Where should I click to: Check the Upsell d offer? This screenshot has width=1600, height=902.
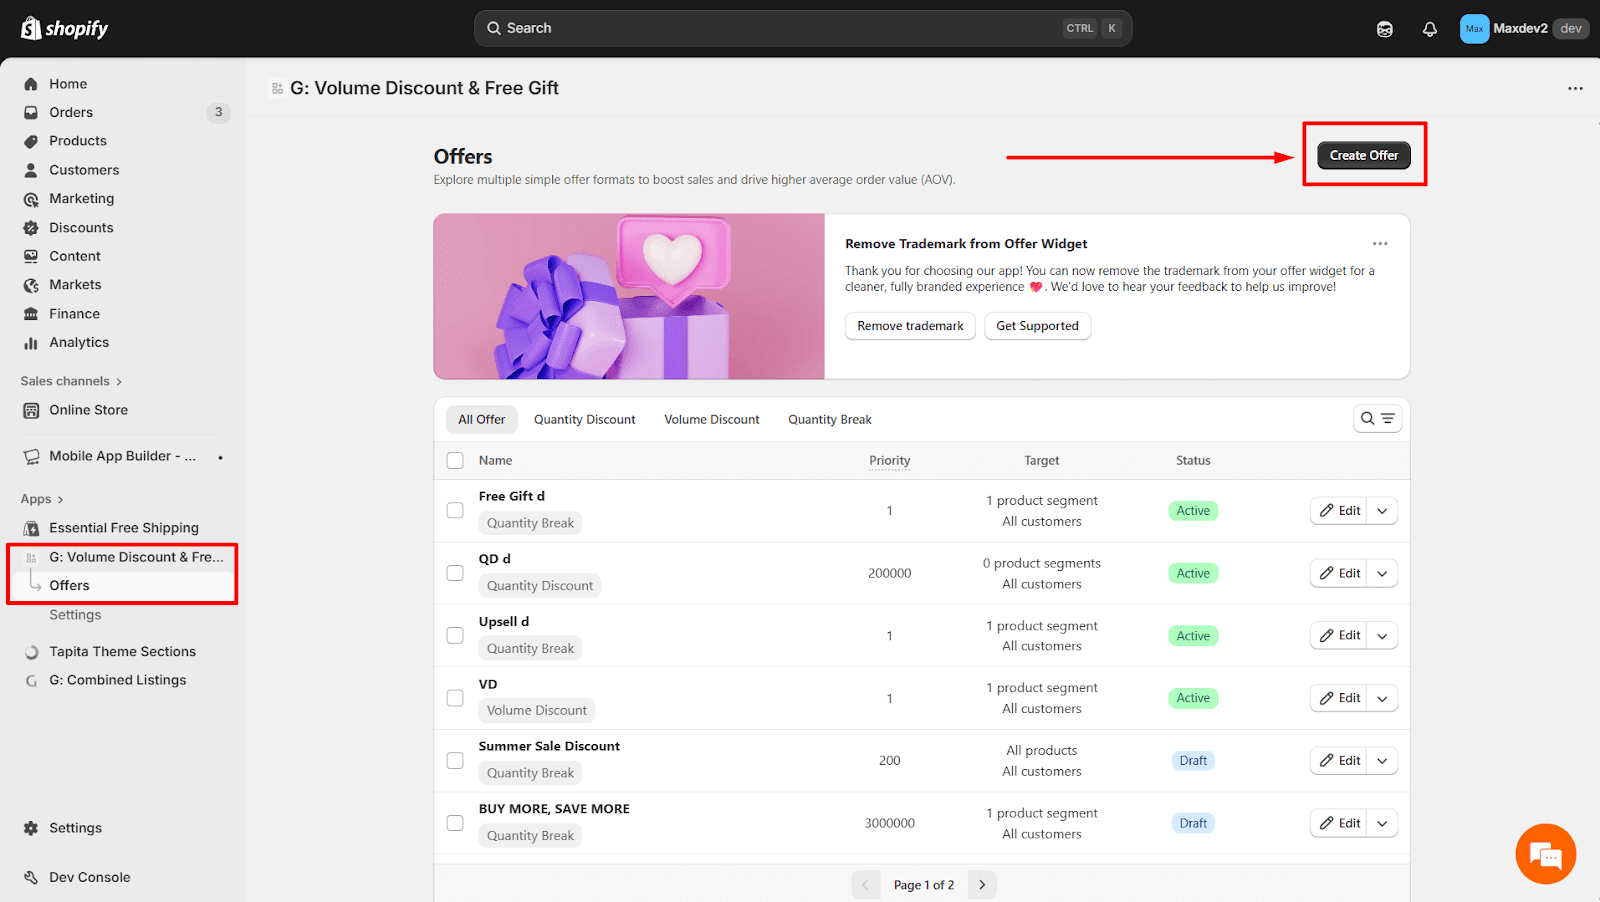[455, 635]
